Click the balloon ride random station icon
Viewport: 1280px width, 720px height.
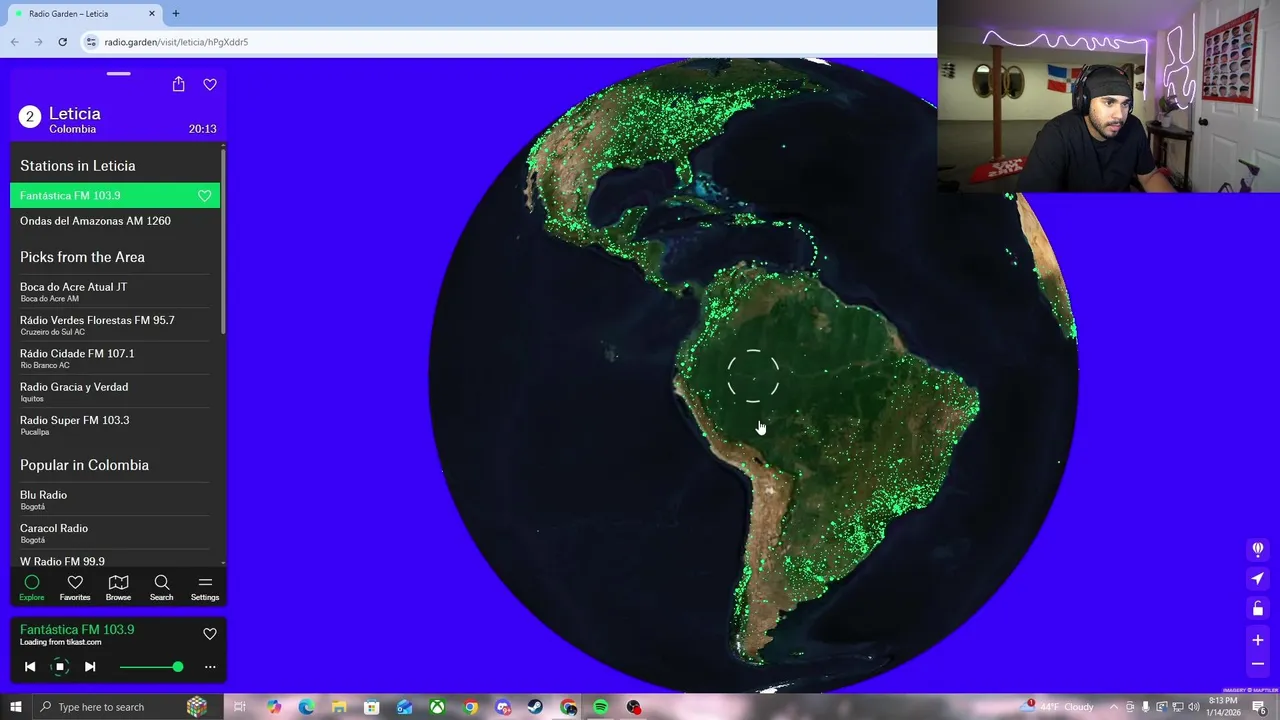[1258, 549]
